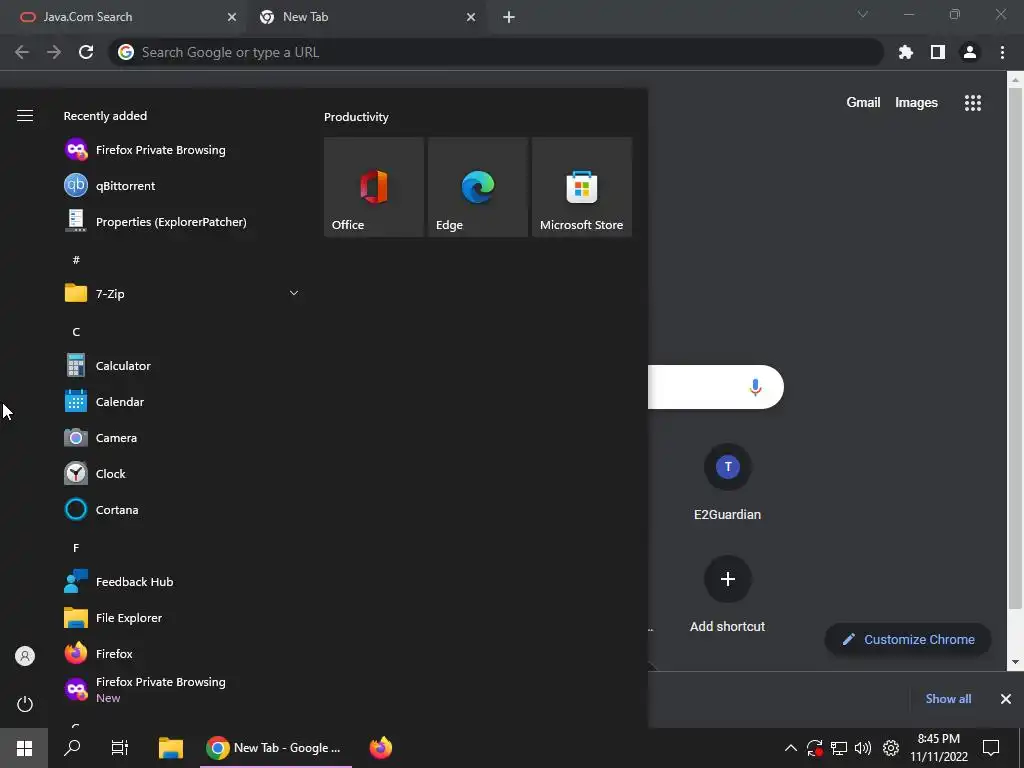1024x768 pixels.
Task: Focus the Chrome address bar
Action: pos(496,52)
